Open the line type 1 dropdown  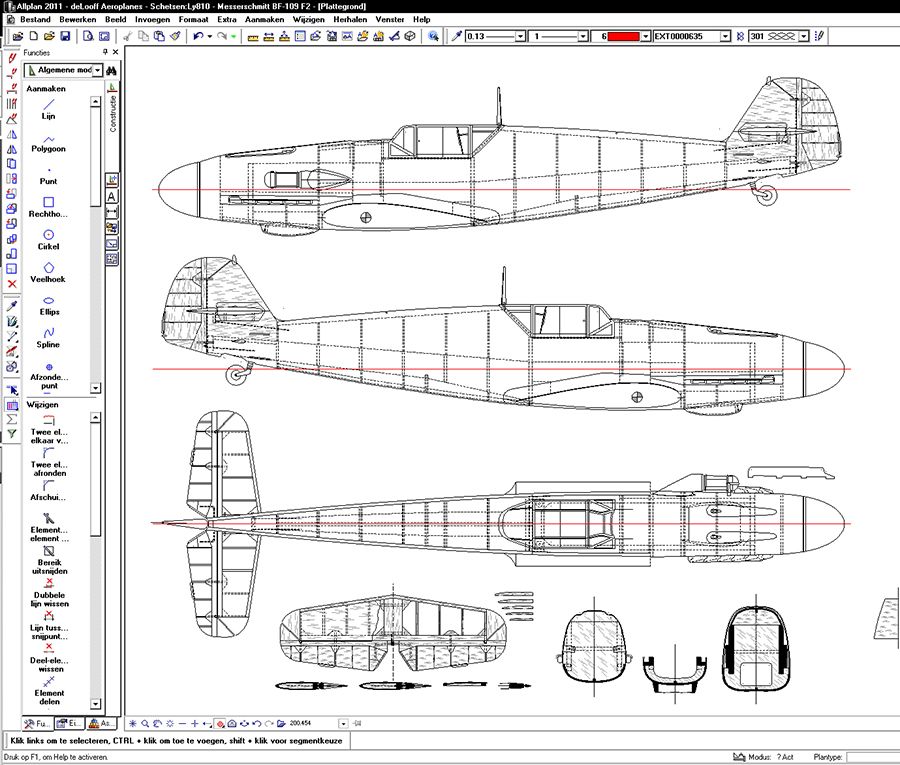coord(583,36)
